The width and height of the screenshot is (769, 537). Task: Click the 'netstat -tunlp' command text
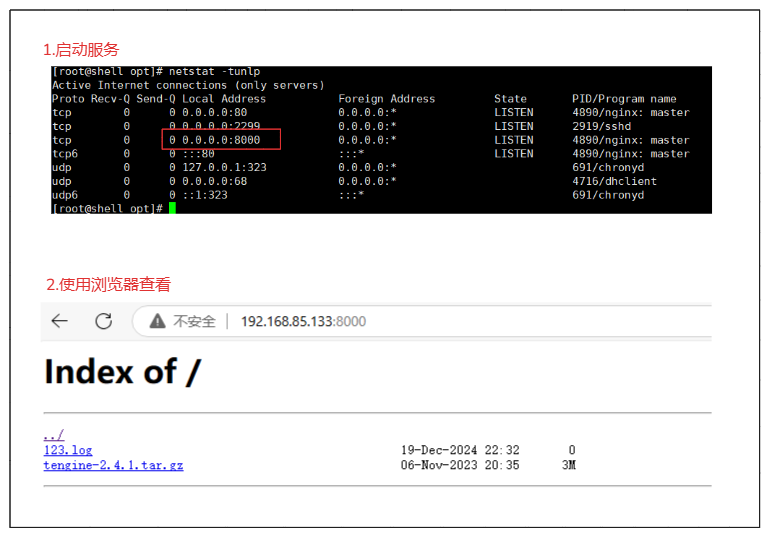[214, 72]
